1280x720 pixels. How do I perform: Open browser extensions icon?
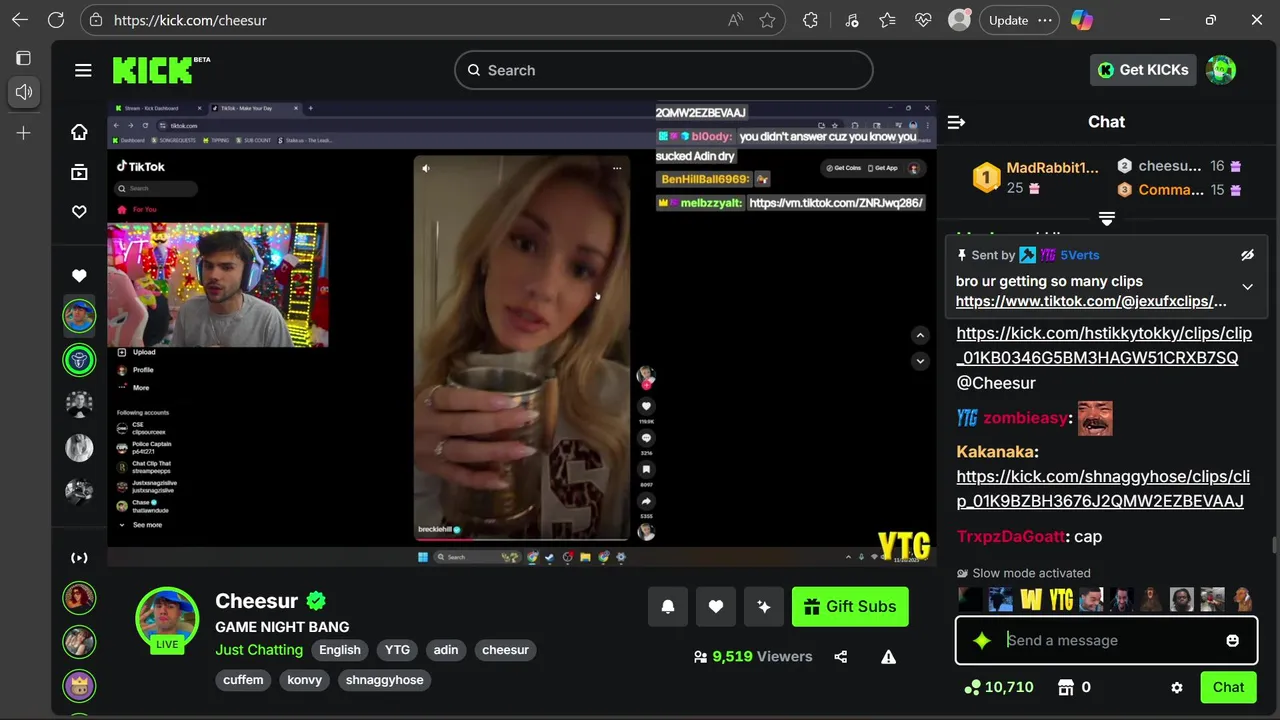[x=810, y=20]
